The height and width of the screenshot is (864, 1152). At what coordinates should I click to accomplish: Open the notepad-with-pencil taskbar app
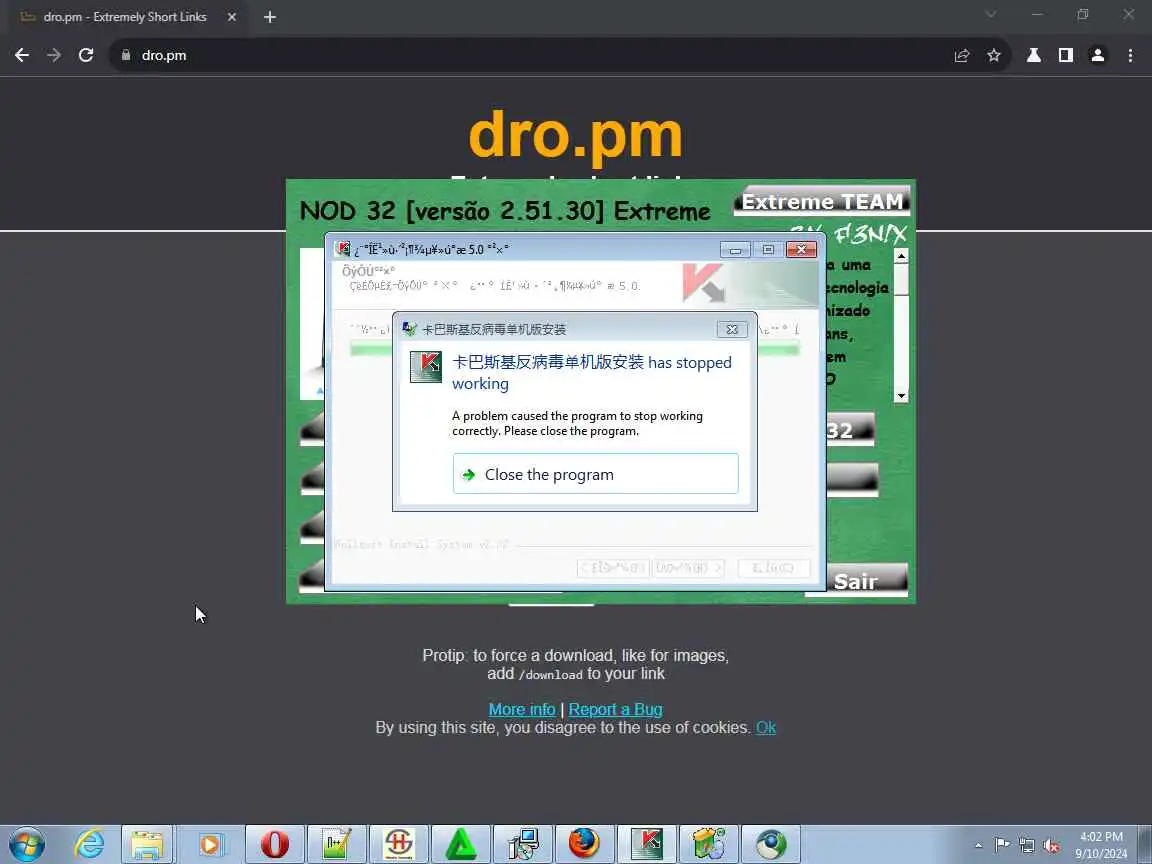pyautogui.click(x=336, y=844)
